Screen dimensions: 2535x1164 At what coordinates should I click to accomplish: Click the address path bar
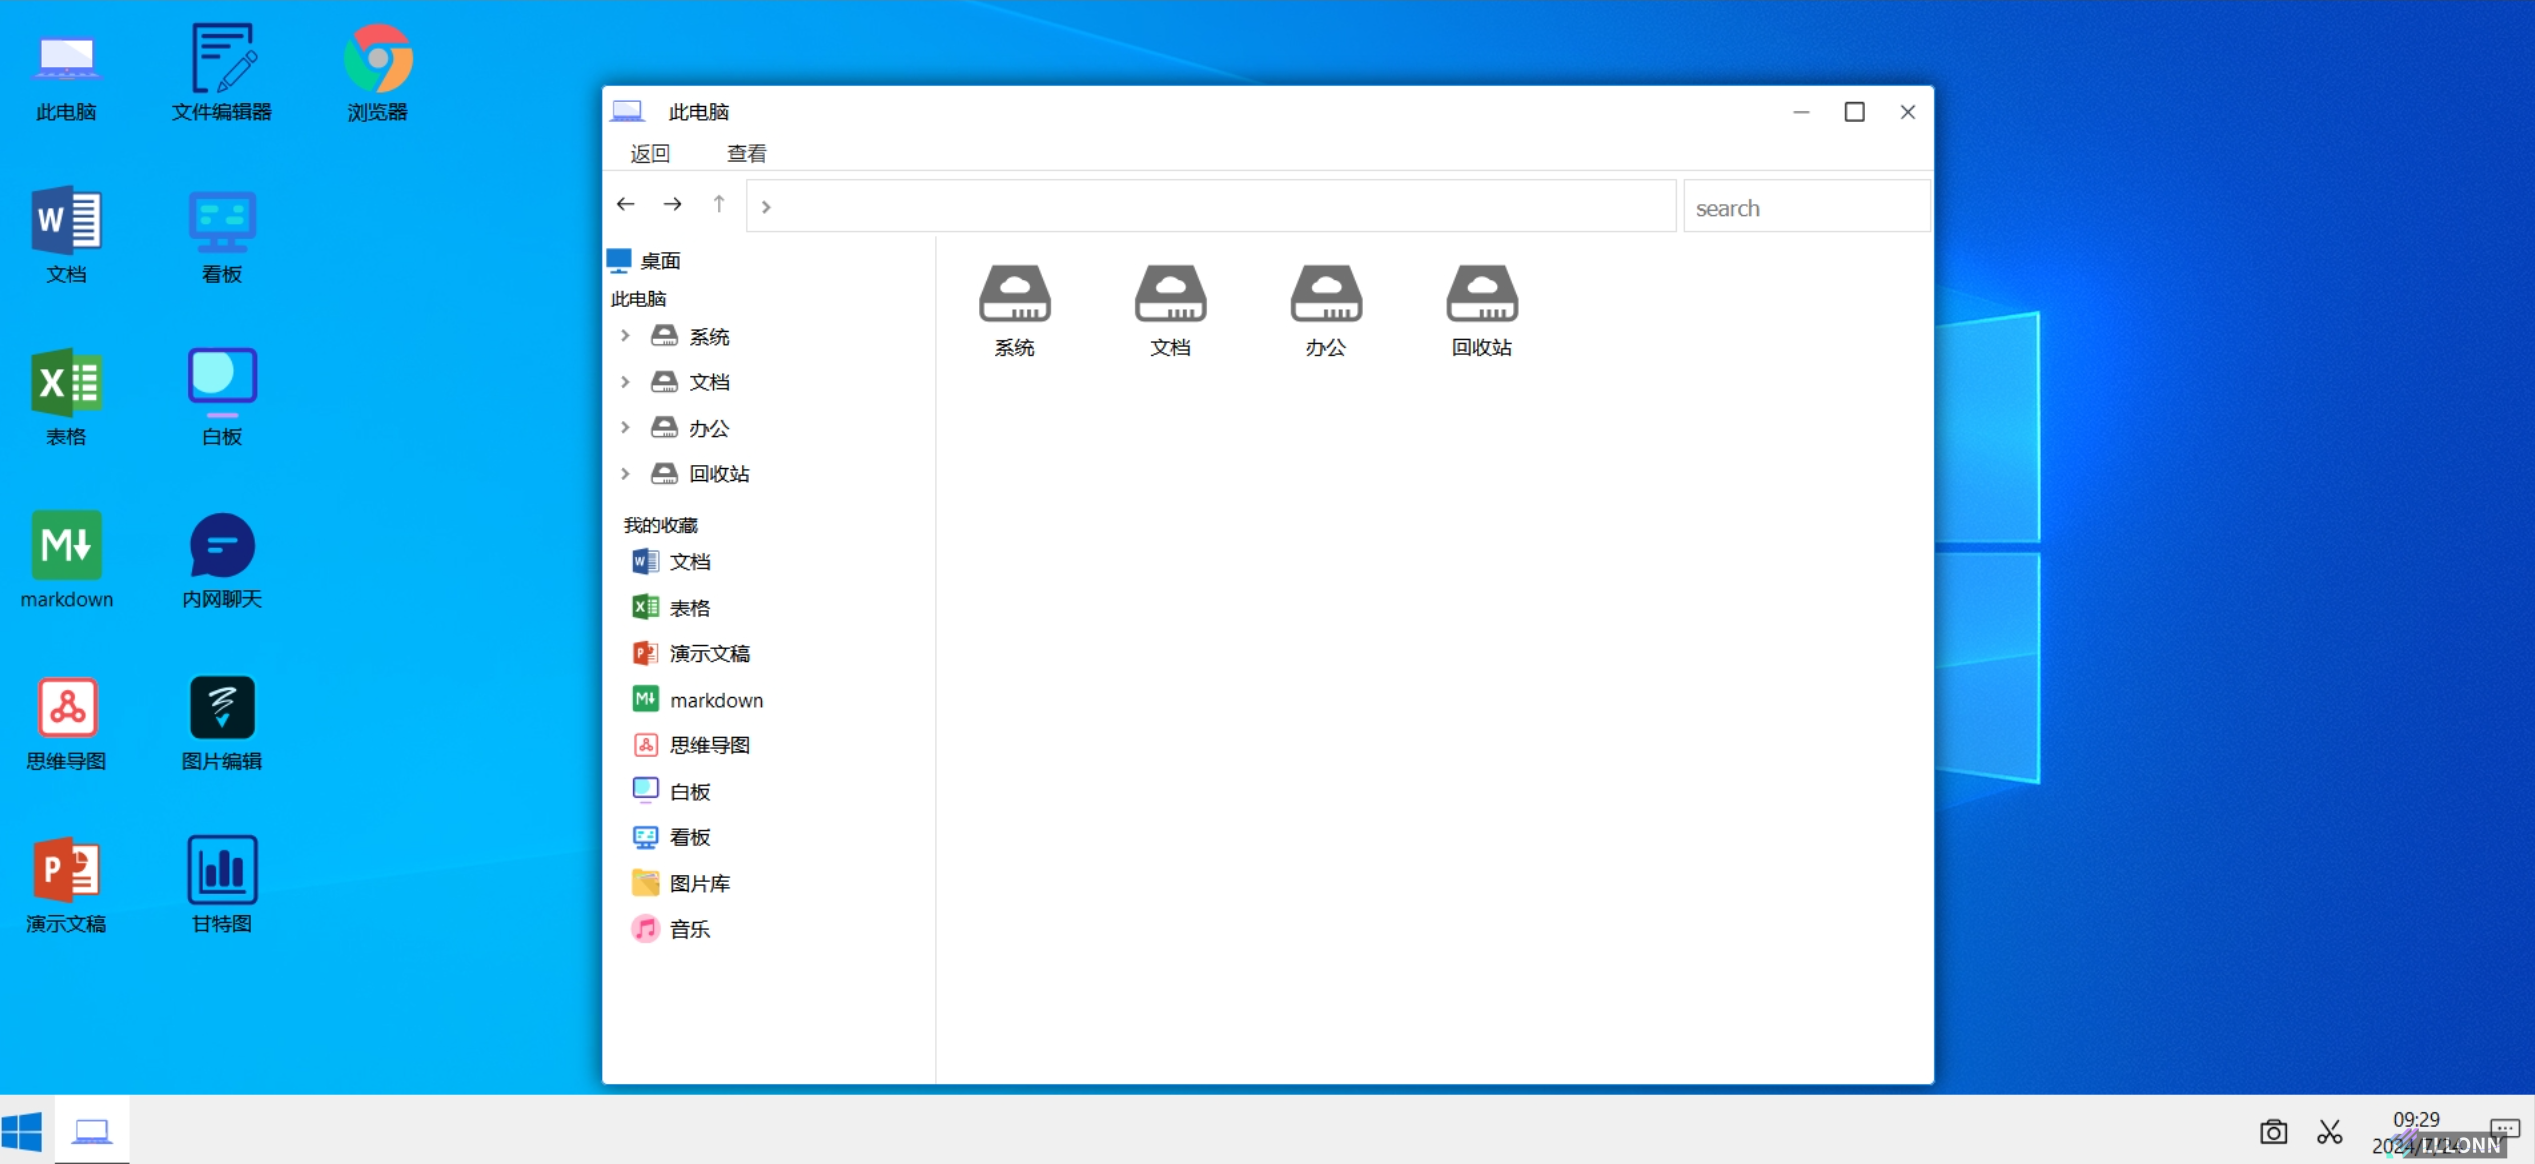coord(1211,207)
